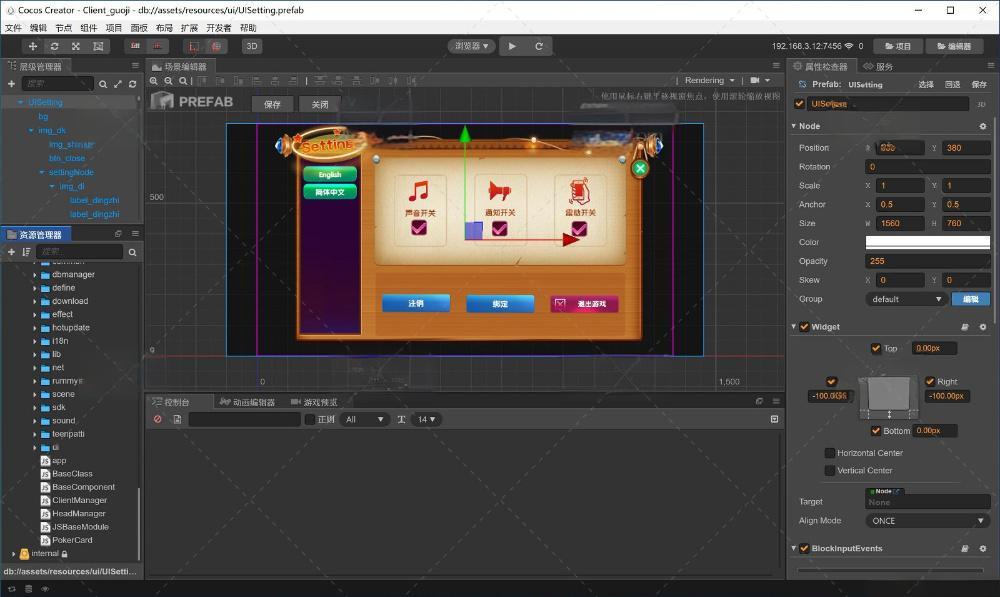Switch to the 动画编辑器 tab

[252, 402]
